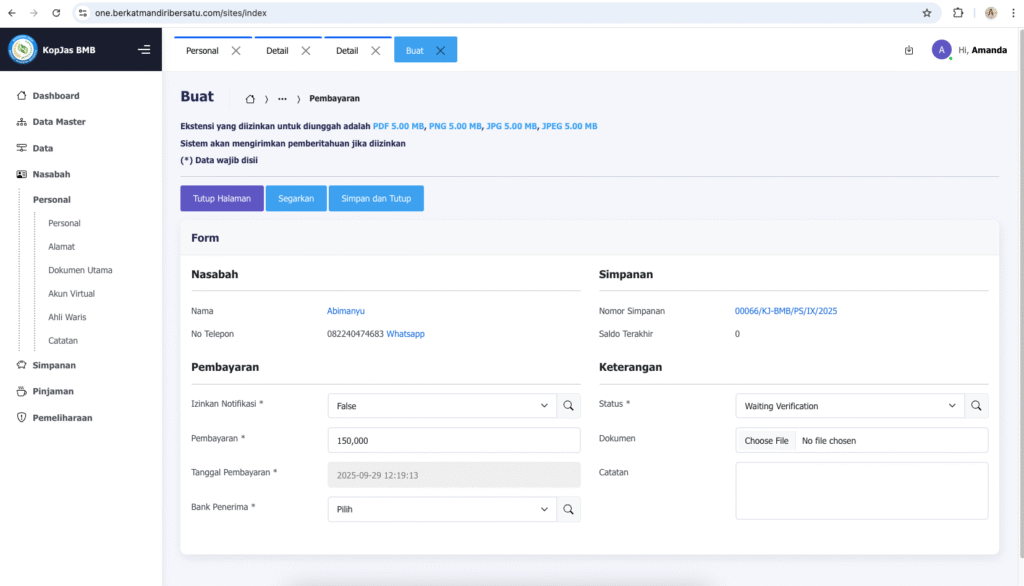
Task: Click the Simpan dan Tutup button
Action: pyautogui.click(x=376, y=198)
